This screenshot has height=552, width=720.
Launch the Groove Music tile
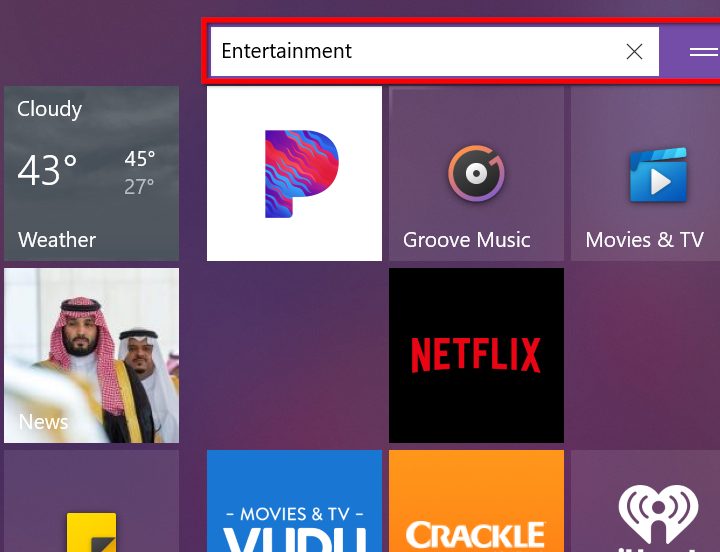pyautogui.click(x=476, y=174)
